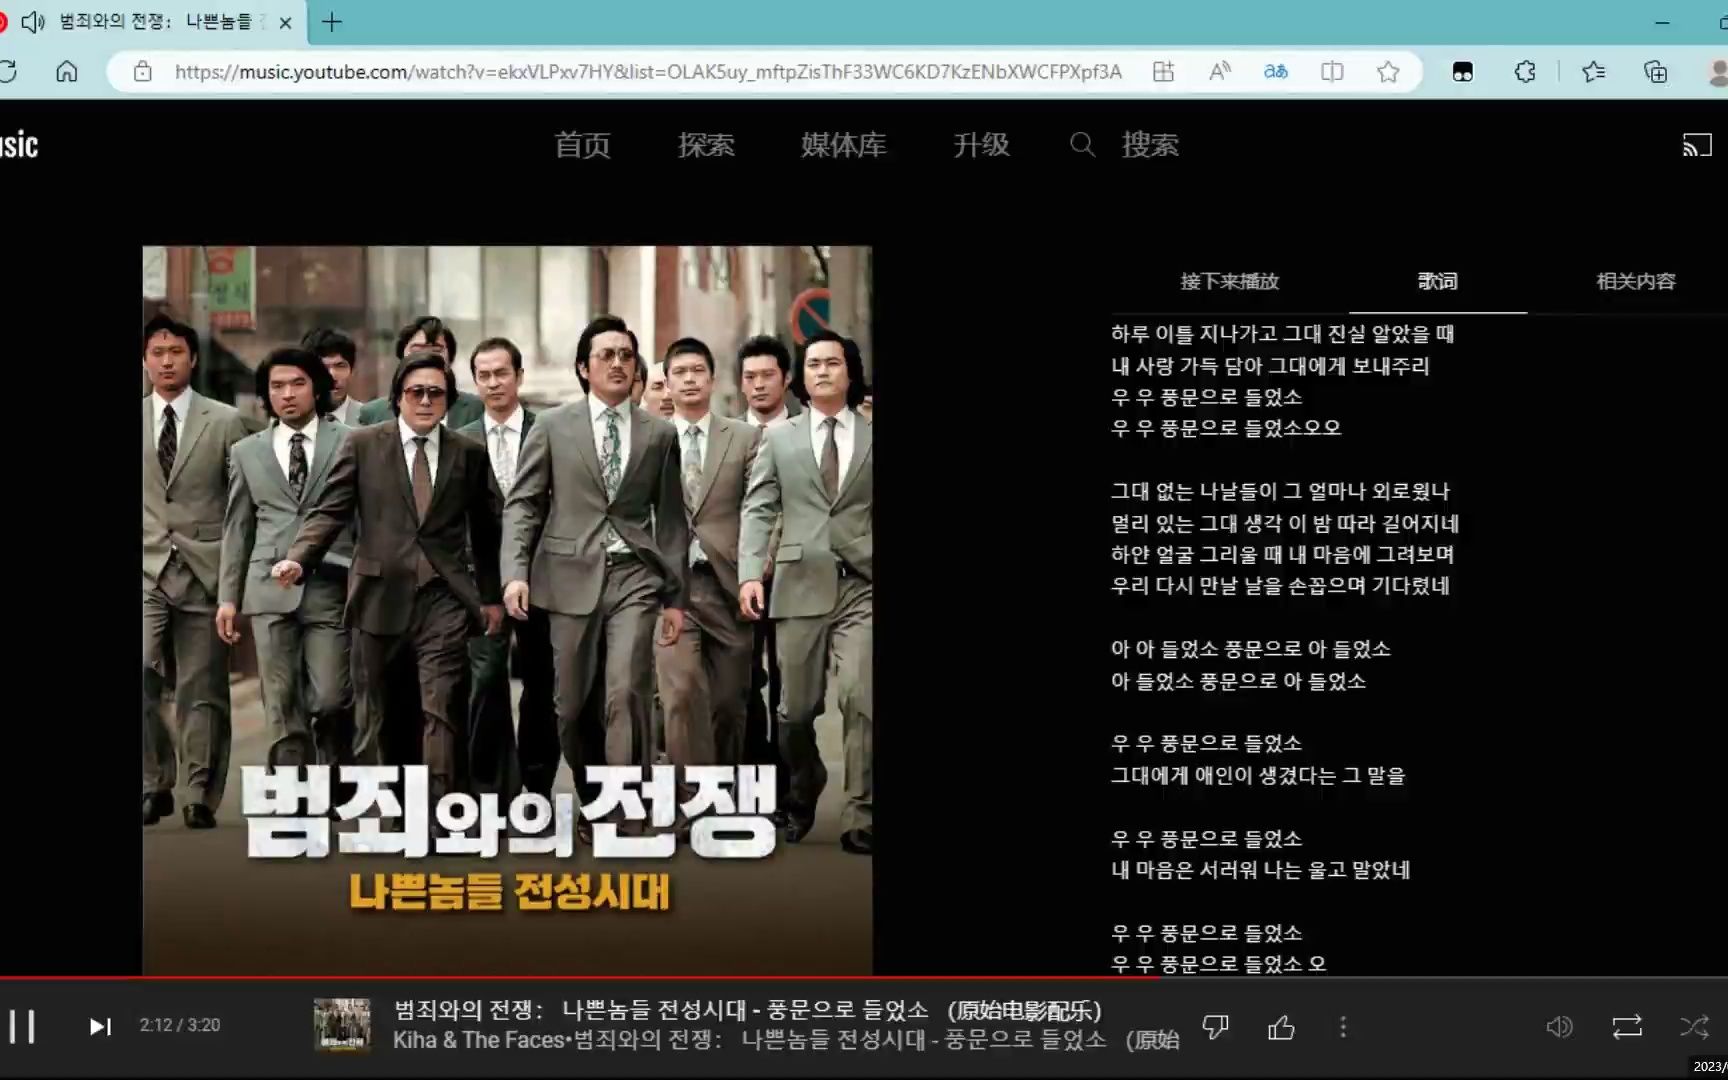Click the browser address bar URL
This screenshot has width=1728, height=1080.
[648, 72]
